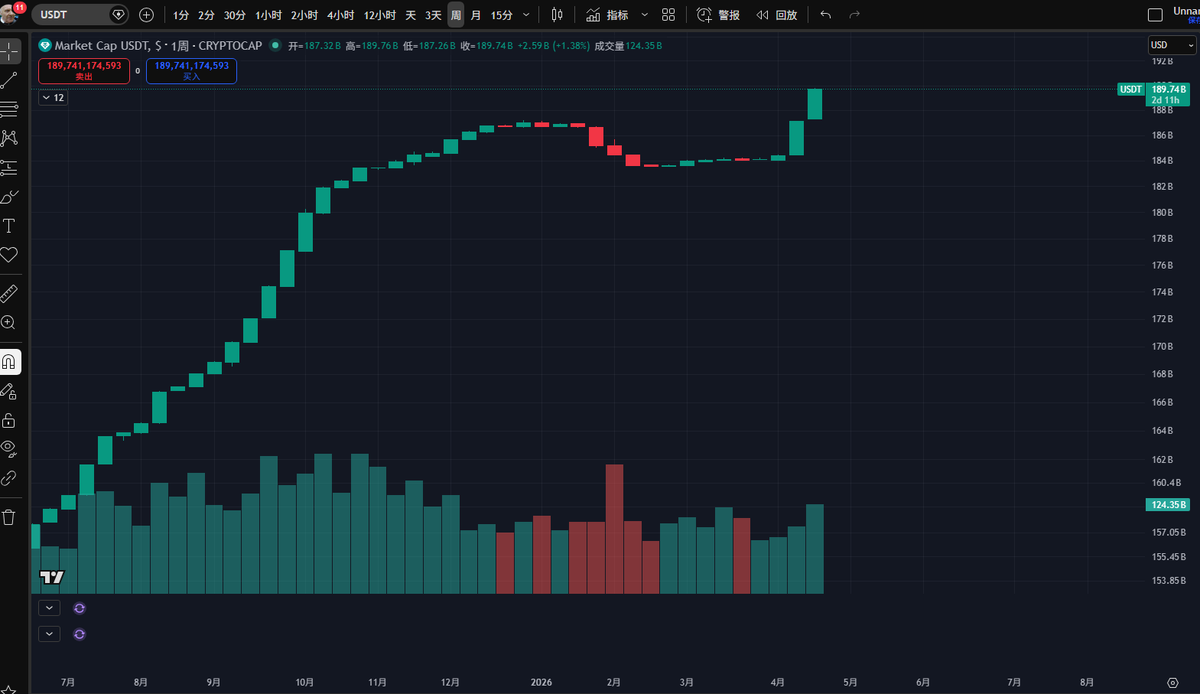
Task: Select the 2分 timeframe
Action: pos(205,15)
